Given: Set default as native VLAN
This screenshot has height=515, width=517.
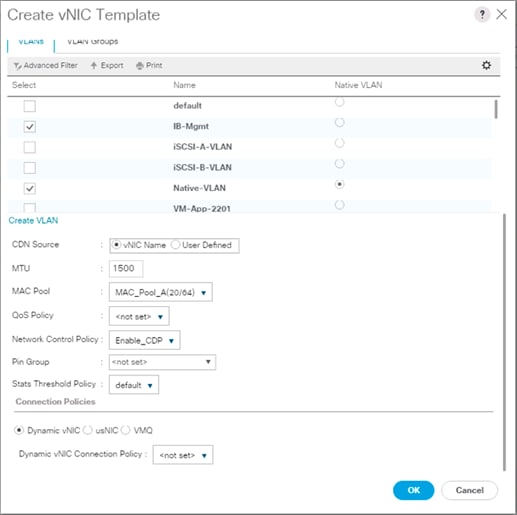Looking at the screenshot, I should point(339,102).
